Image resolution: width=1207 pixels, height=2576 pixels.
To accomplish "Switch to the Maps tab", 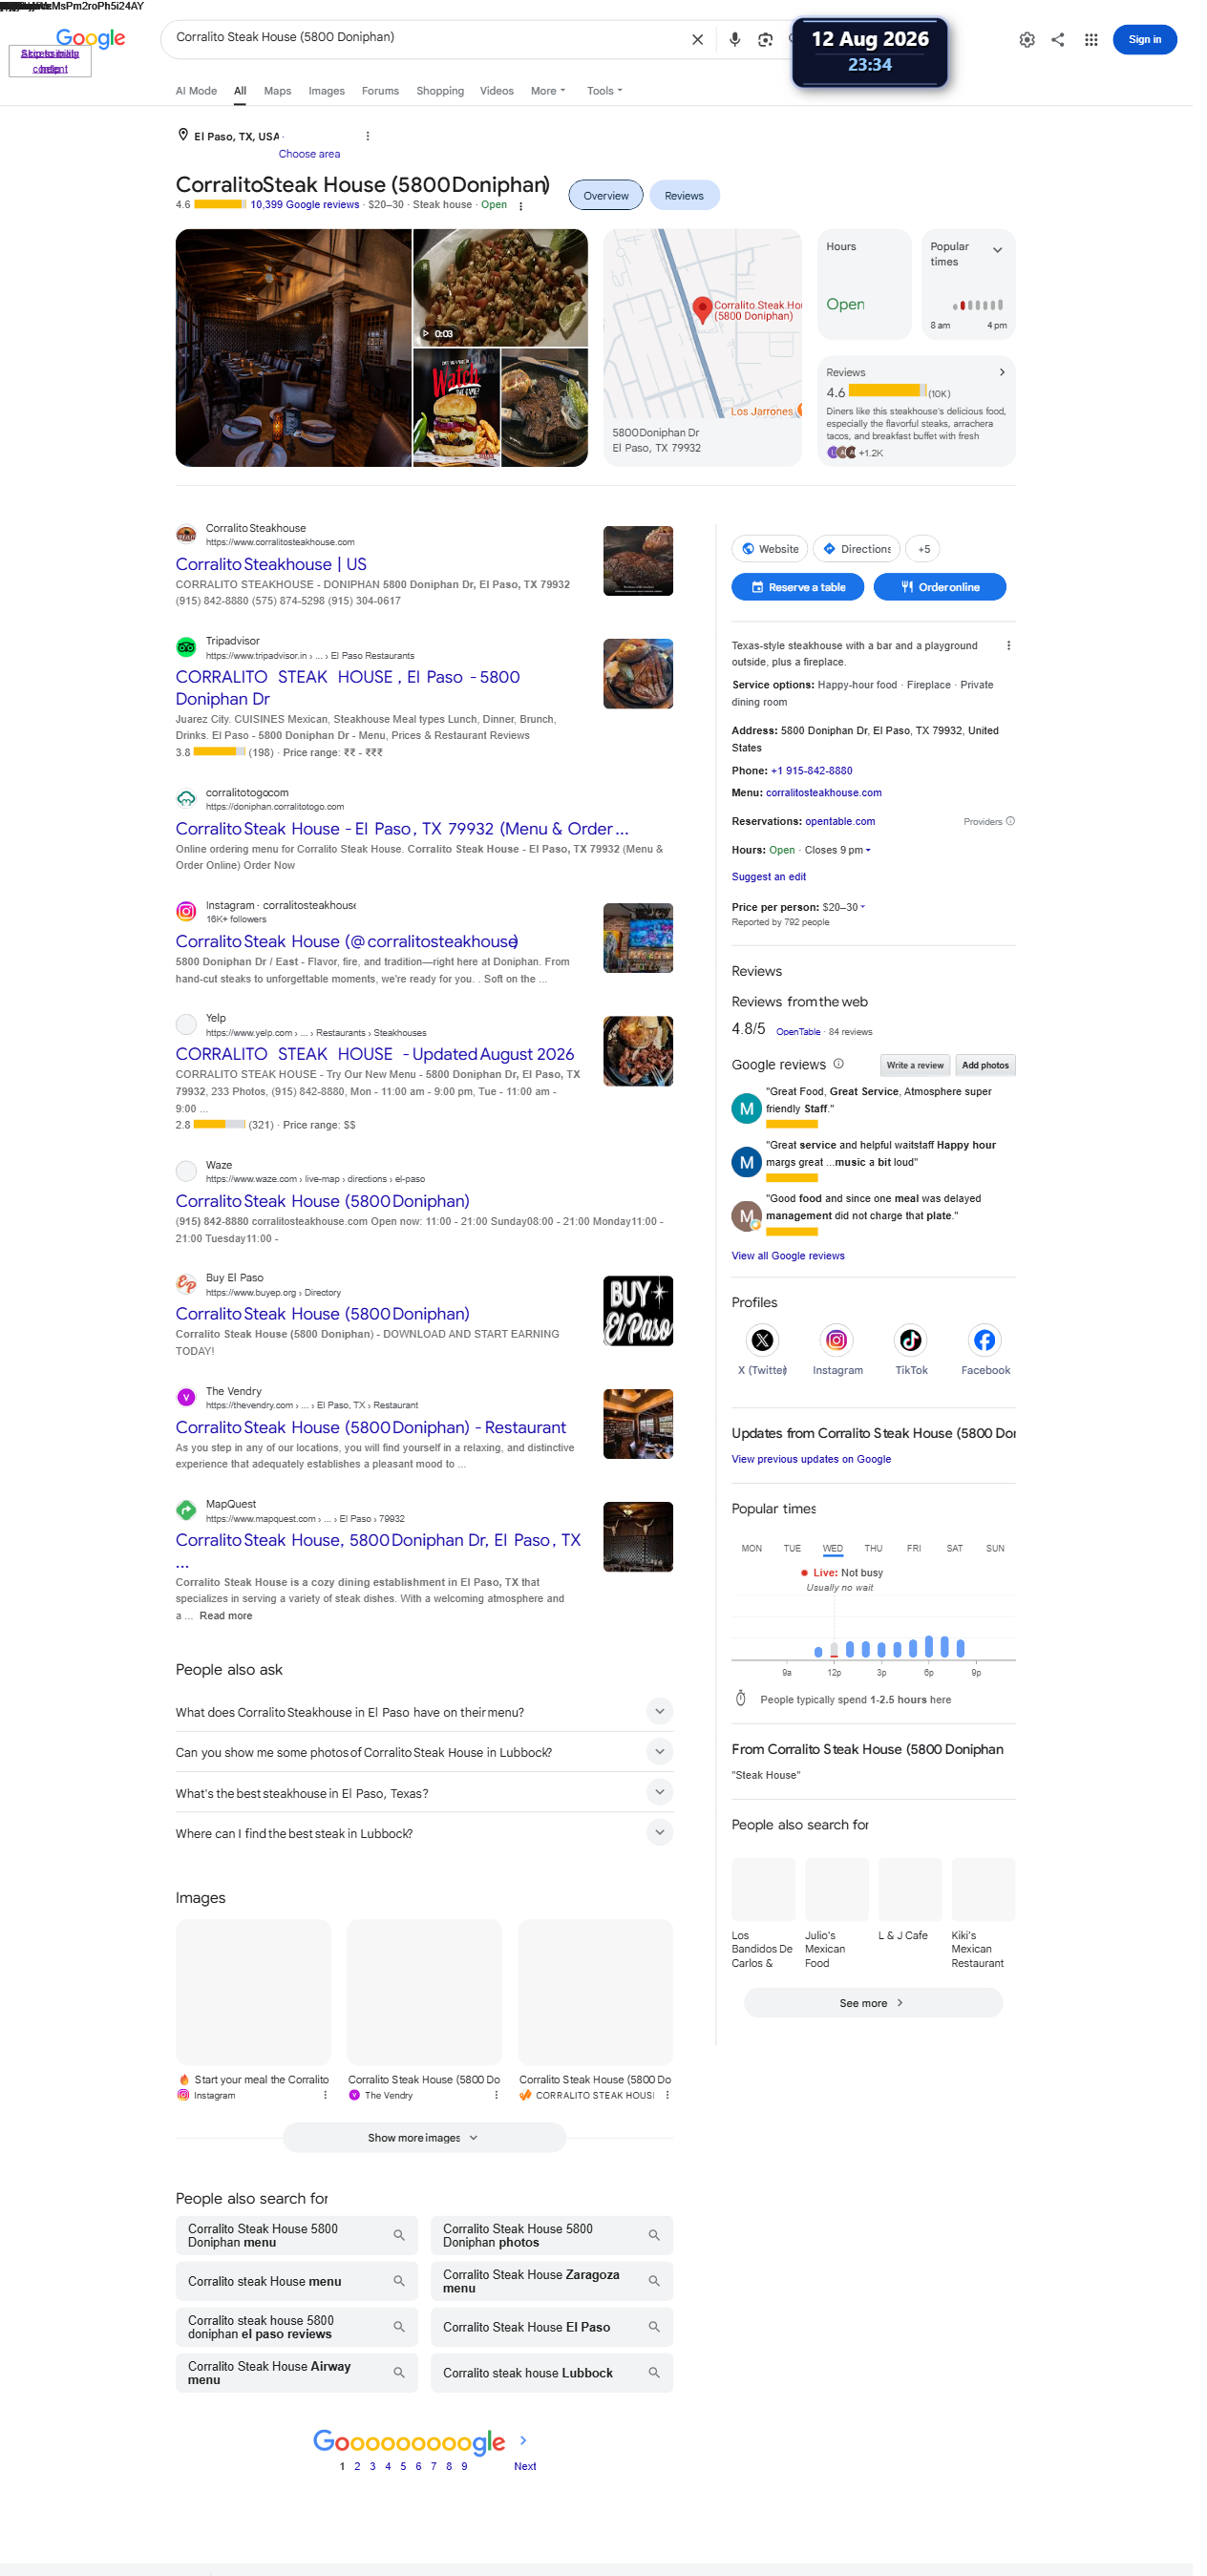I will click(x=277, y=91).
